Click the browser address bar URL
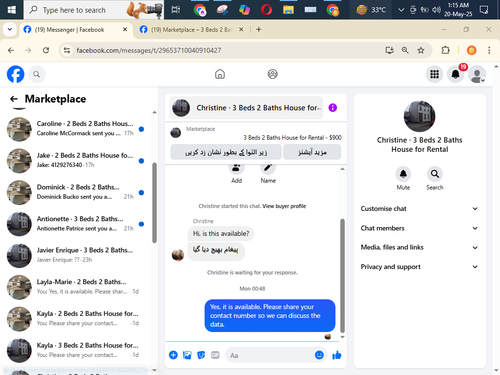The image size is (500, 375). click(x=149, y=50)
